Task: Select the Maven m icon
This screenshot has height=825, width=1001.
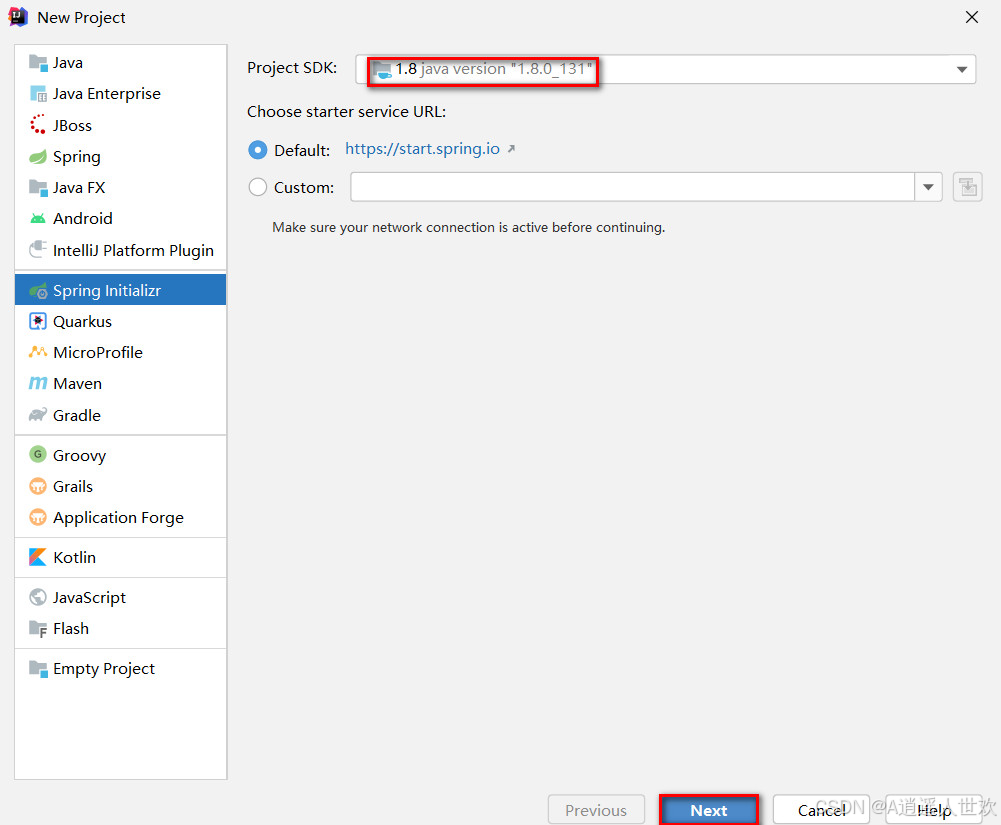Action: tap(38, 383)
